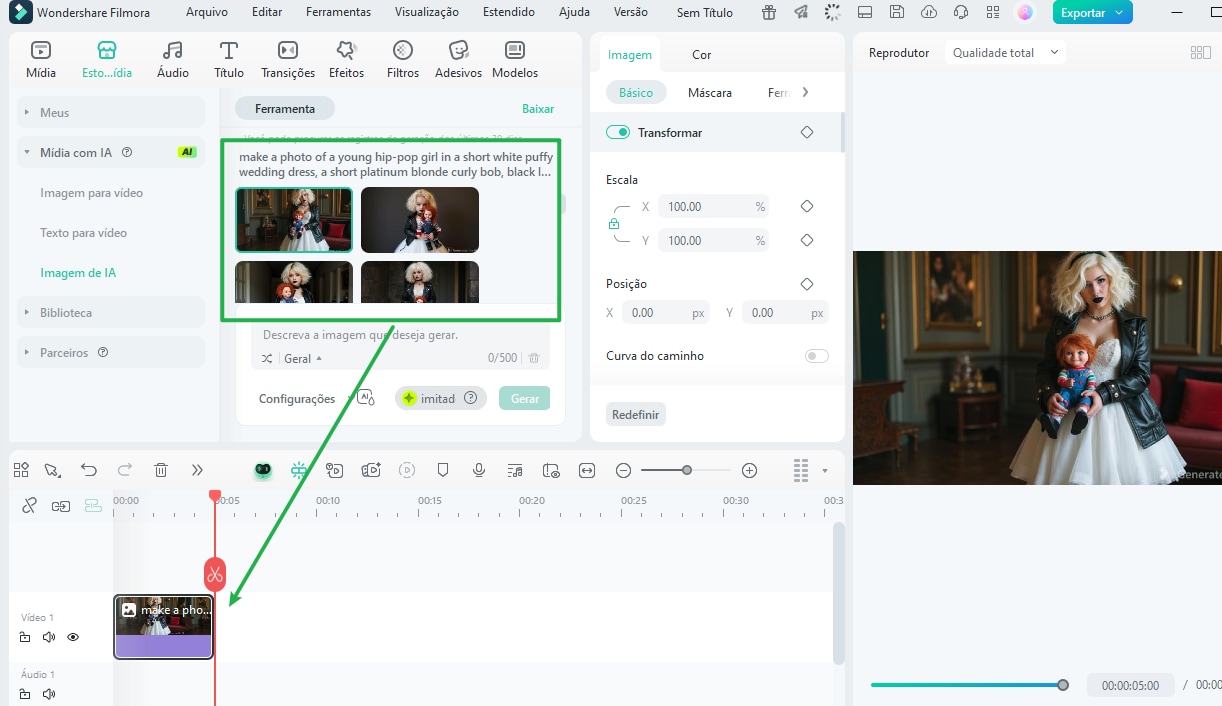This screenshot has width=1222, height=706.
Task: Enable the Curva do caminho toggle
Action: [816, 356]
